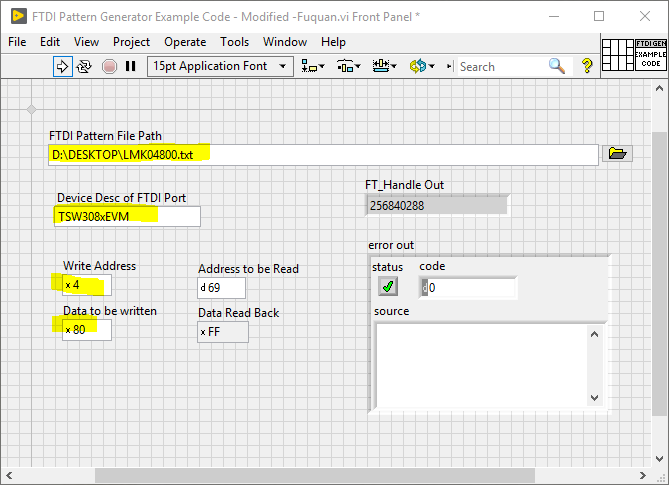The width and height of the screenshot is (669, 485).
Task: Click the Address to be Read radix d indicator
Action: (203, 288)
